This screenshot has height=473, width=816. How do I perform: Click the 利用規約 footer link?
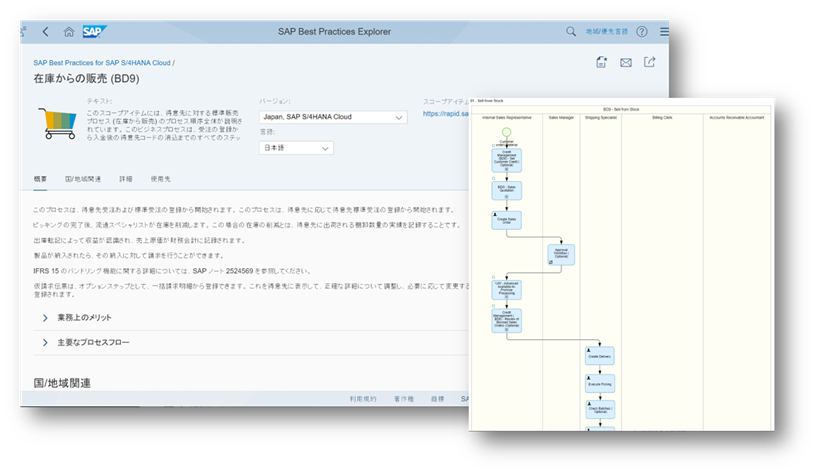tap(363, 399)
